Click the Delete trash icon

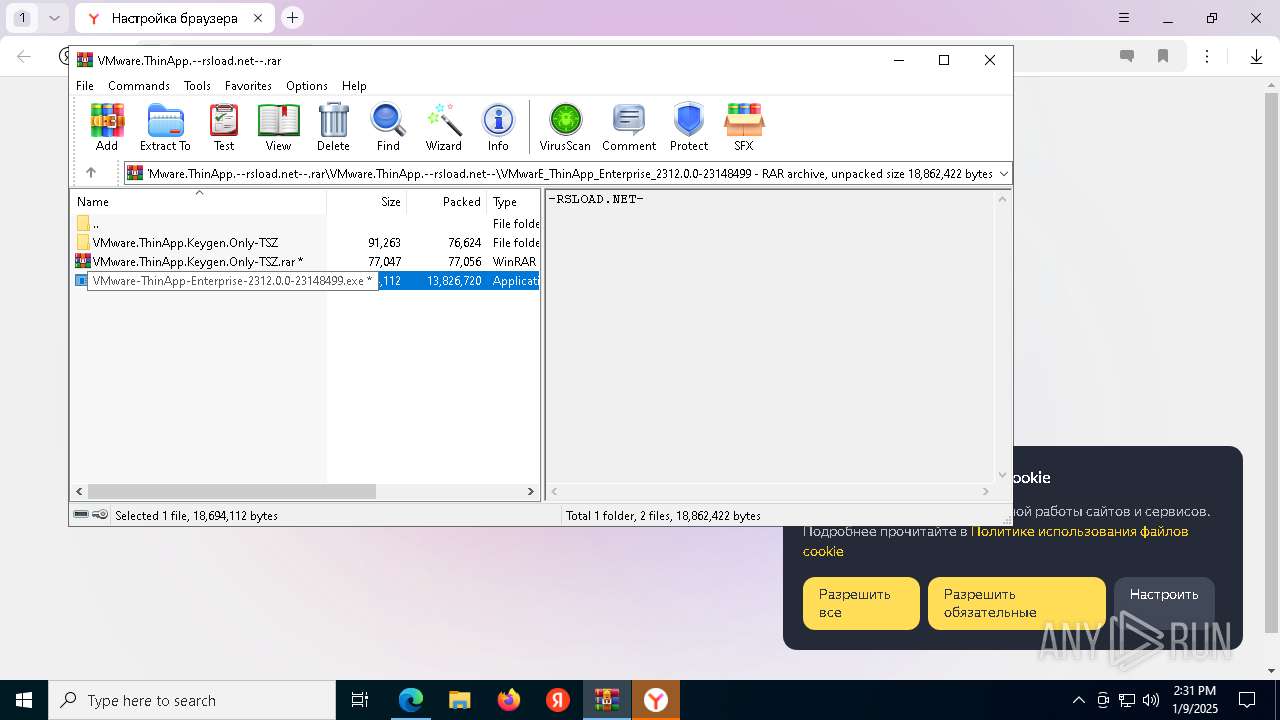333,127
